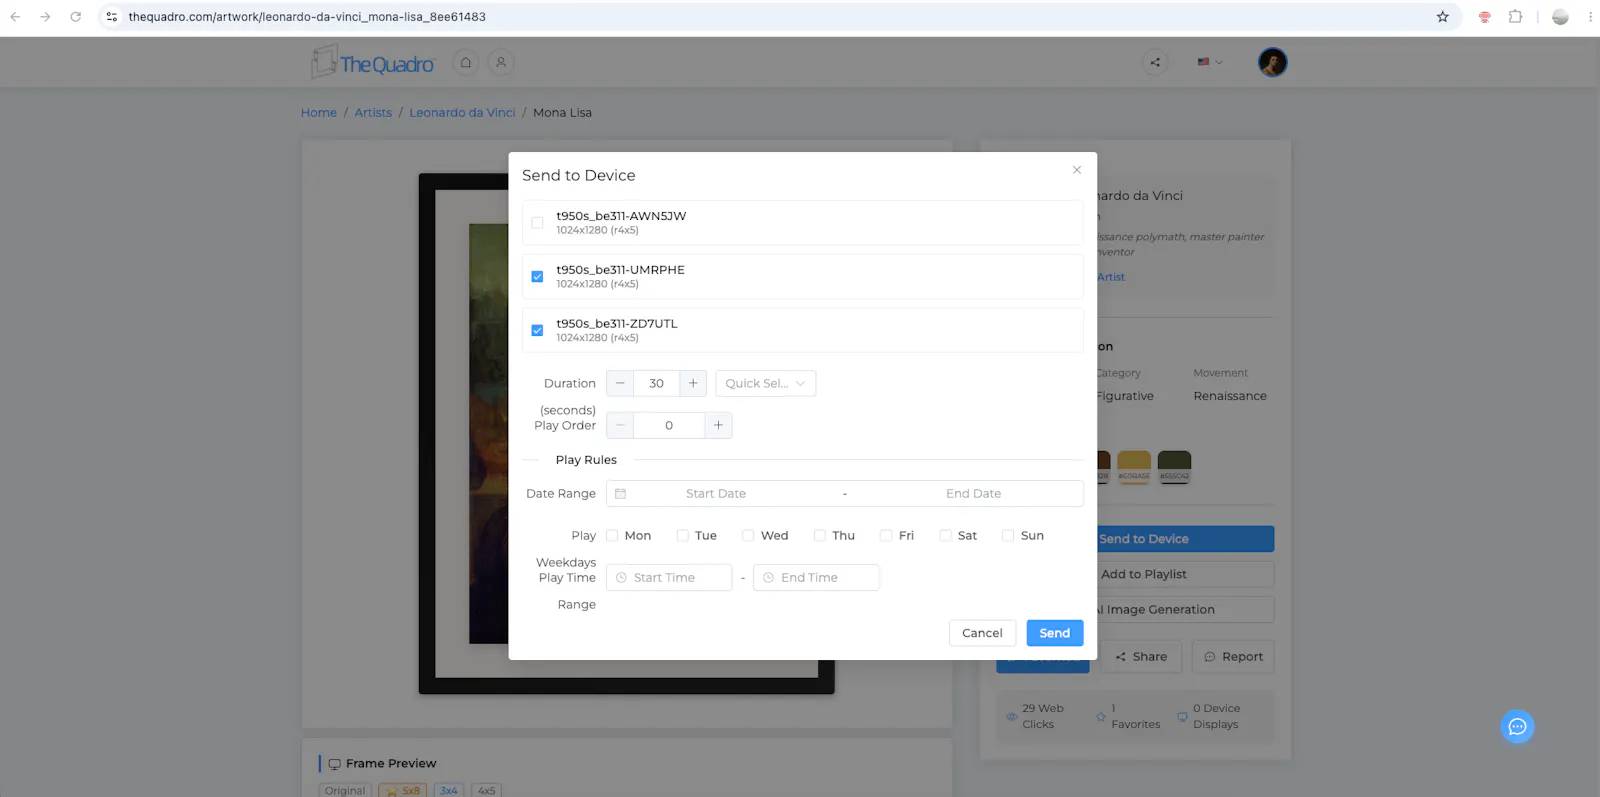
Task: Select the mustard yellow color swatch
Action: click(x=1134, y=466)
